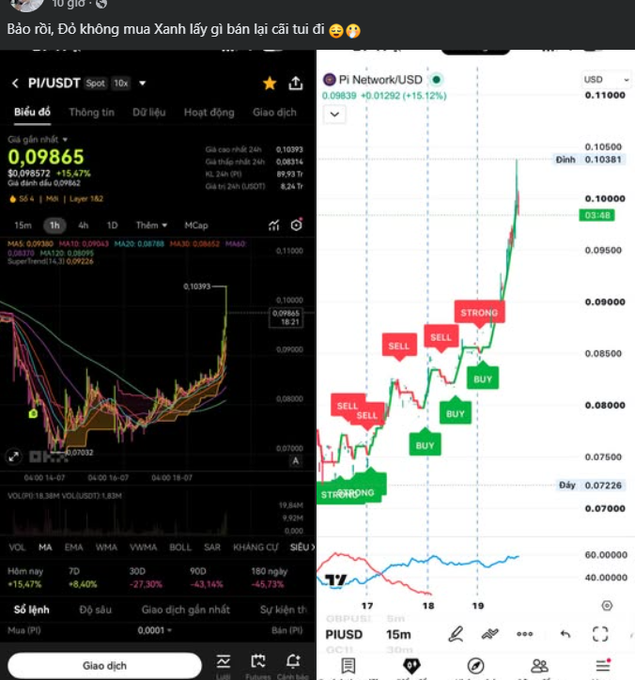Open the Giao dịch tab at top

coord(275,112)
